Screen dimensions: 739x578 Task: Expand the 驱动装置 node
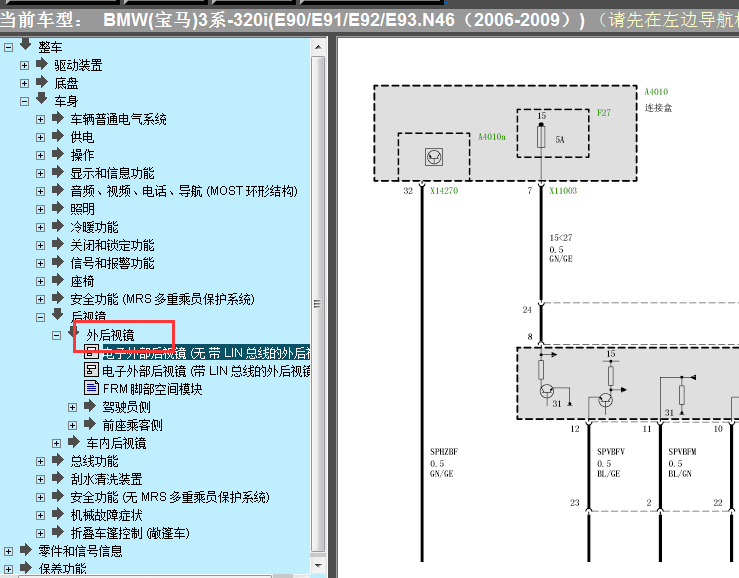[25, 66]
